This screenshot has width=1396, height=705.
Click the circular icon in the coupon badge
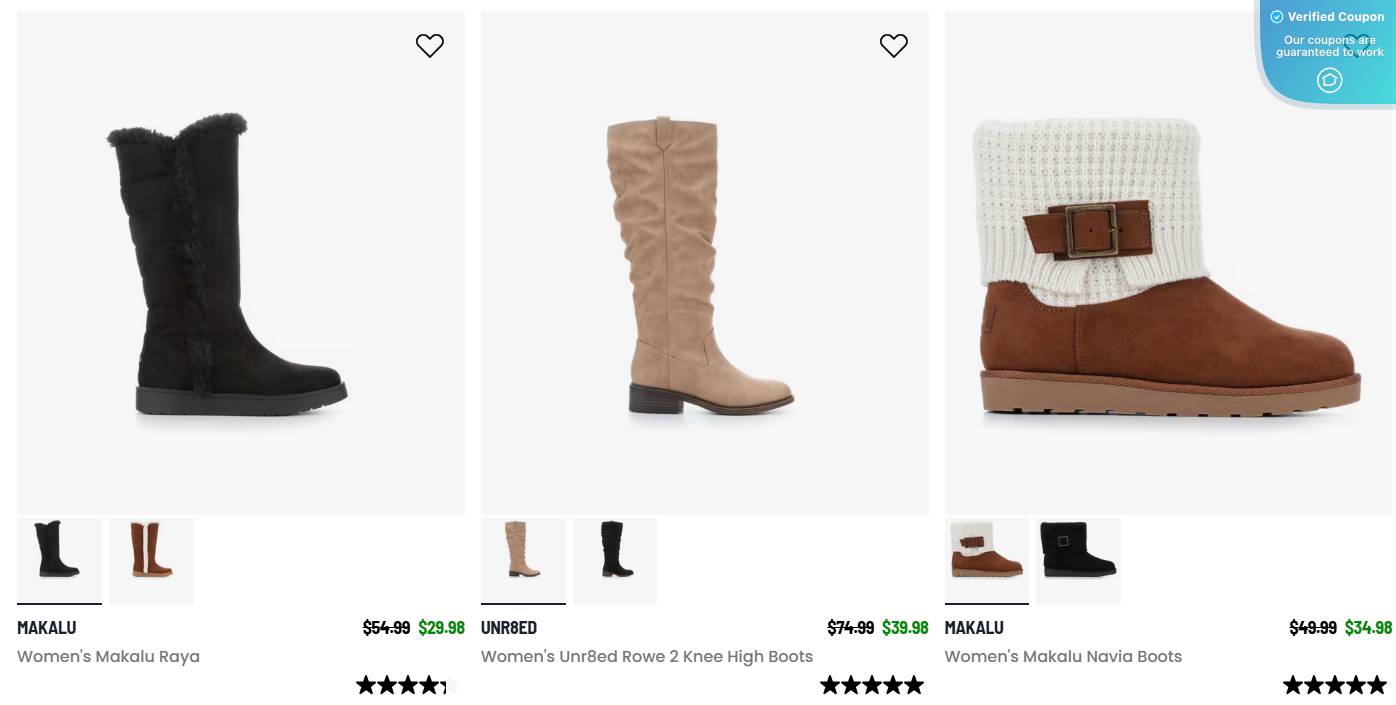pyautogui.click(x=1329, y=80)
